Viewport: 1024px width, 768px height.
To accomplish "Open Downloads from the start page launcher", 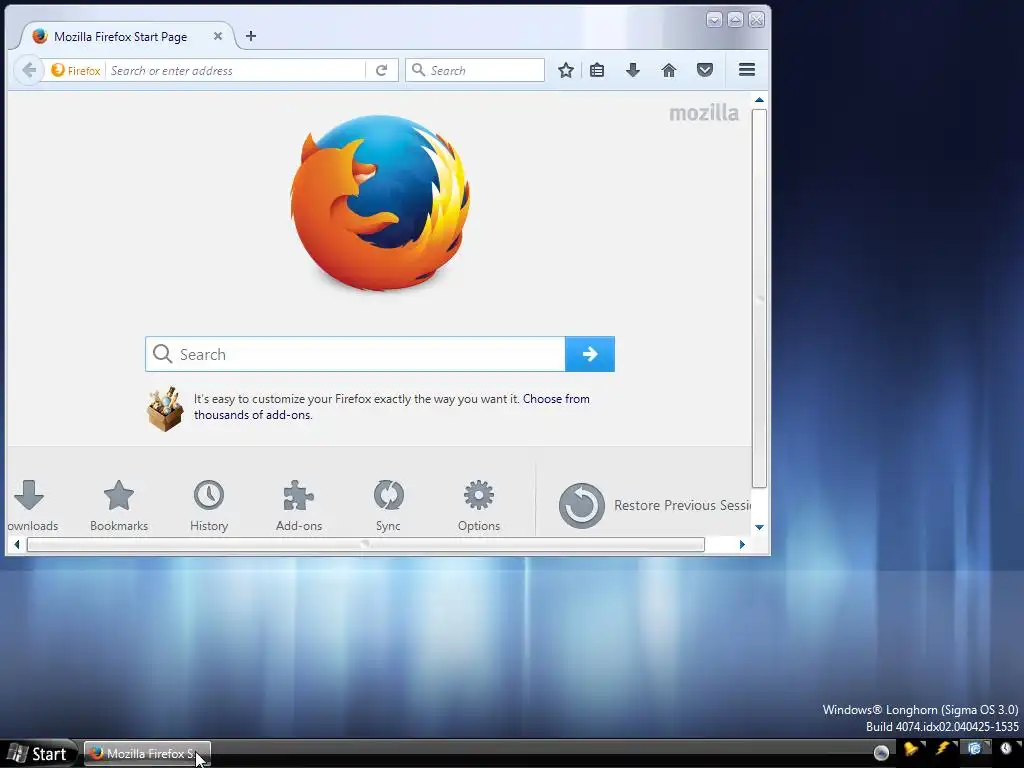I will (31, 506).
